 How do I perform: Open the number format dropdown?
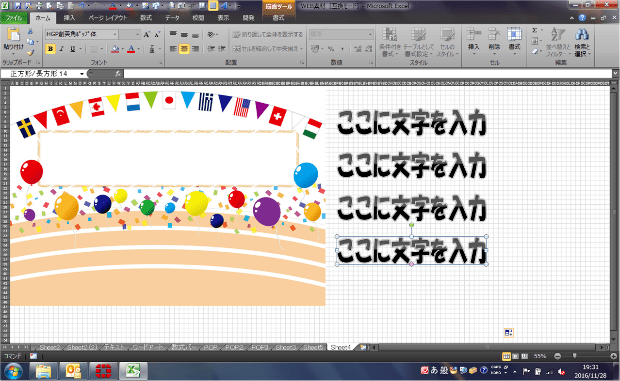[x=370, y=34]
